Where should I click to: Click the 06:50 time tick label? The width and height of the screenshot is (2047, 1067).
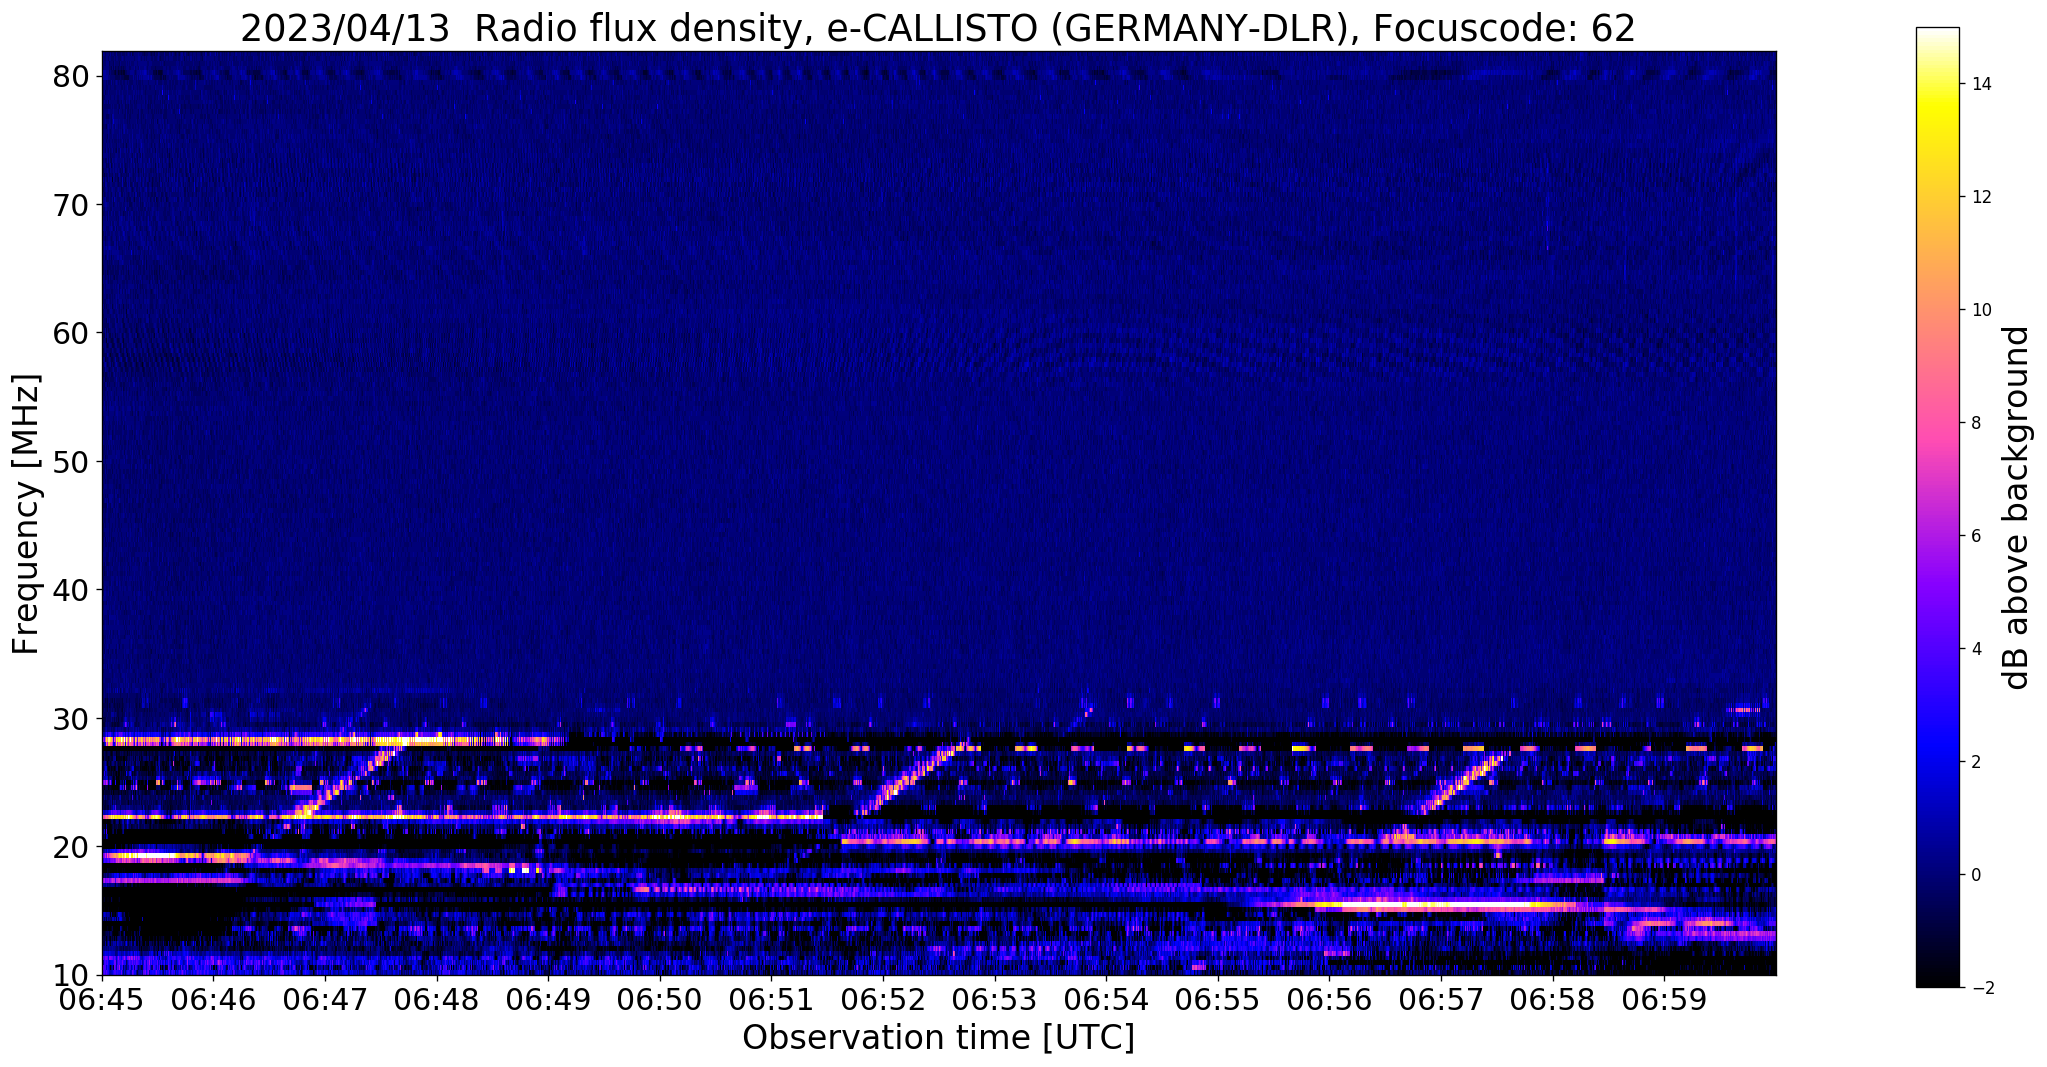[x=660, y=999]
